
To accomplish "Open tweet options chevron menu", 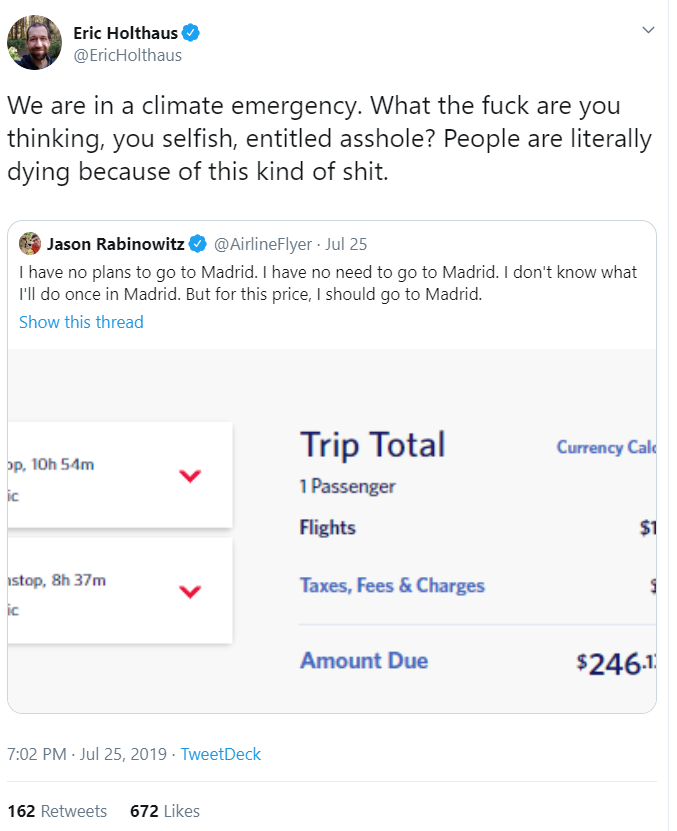I will [x=647, y=31].
